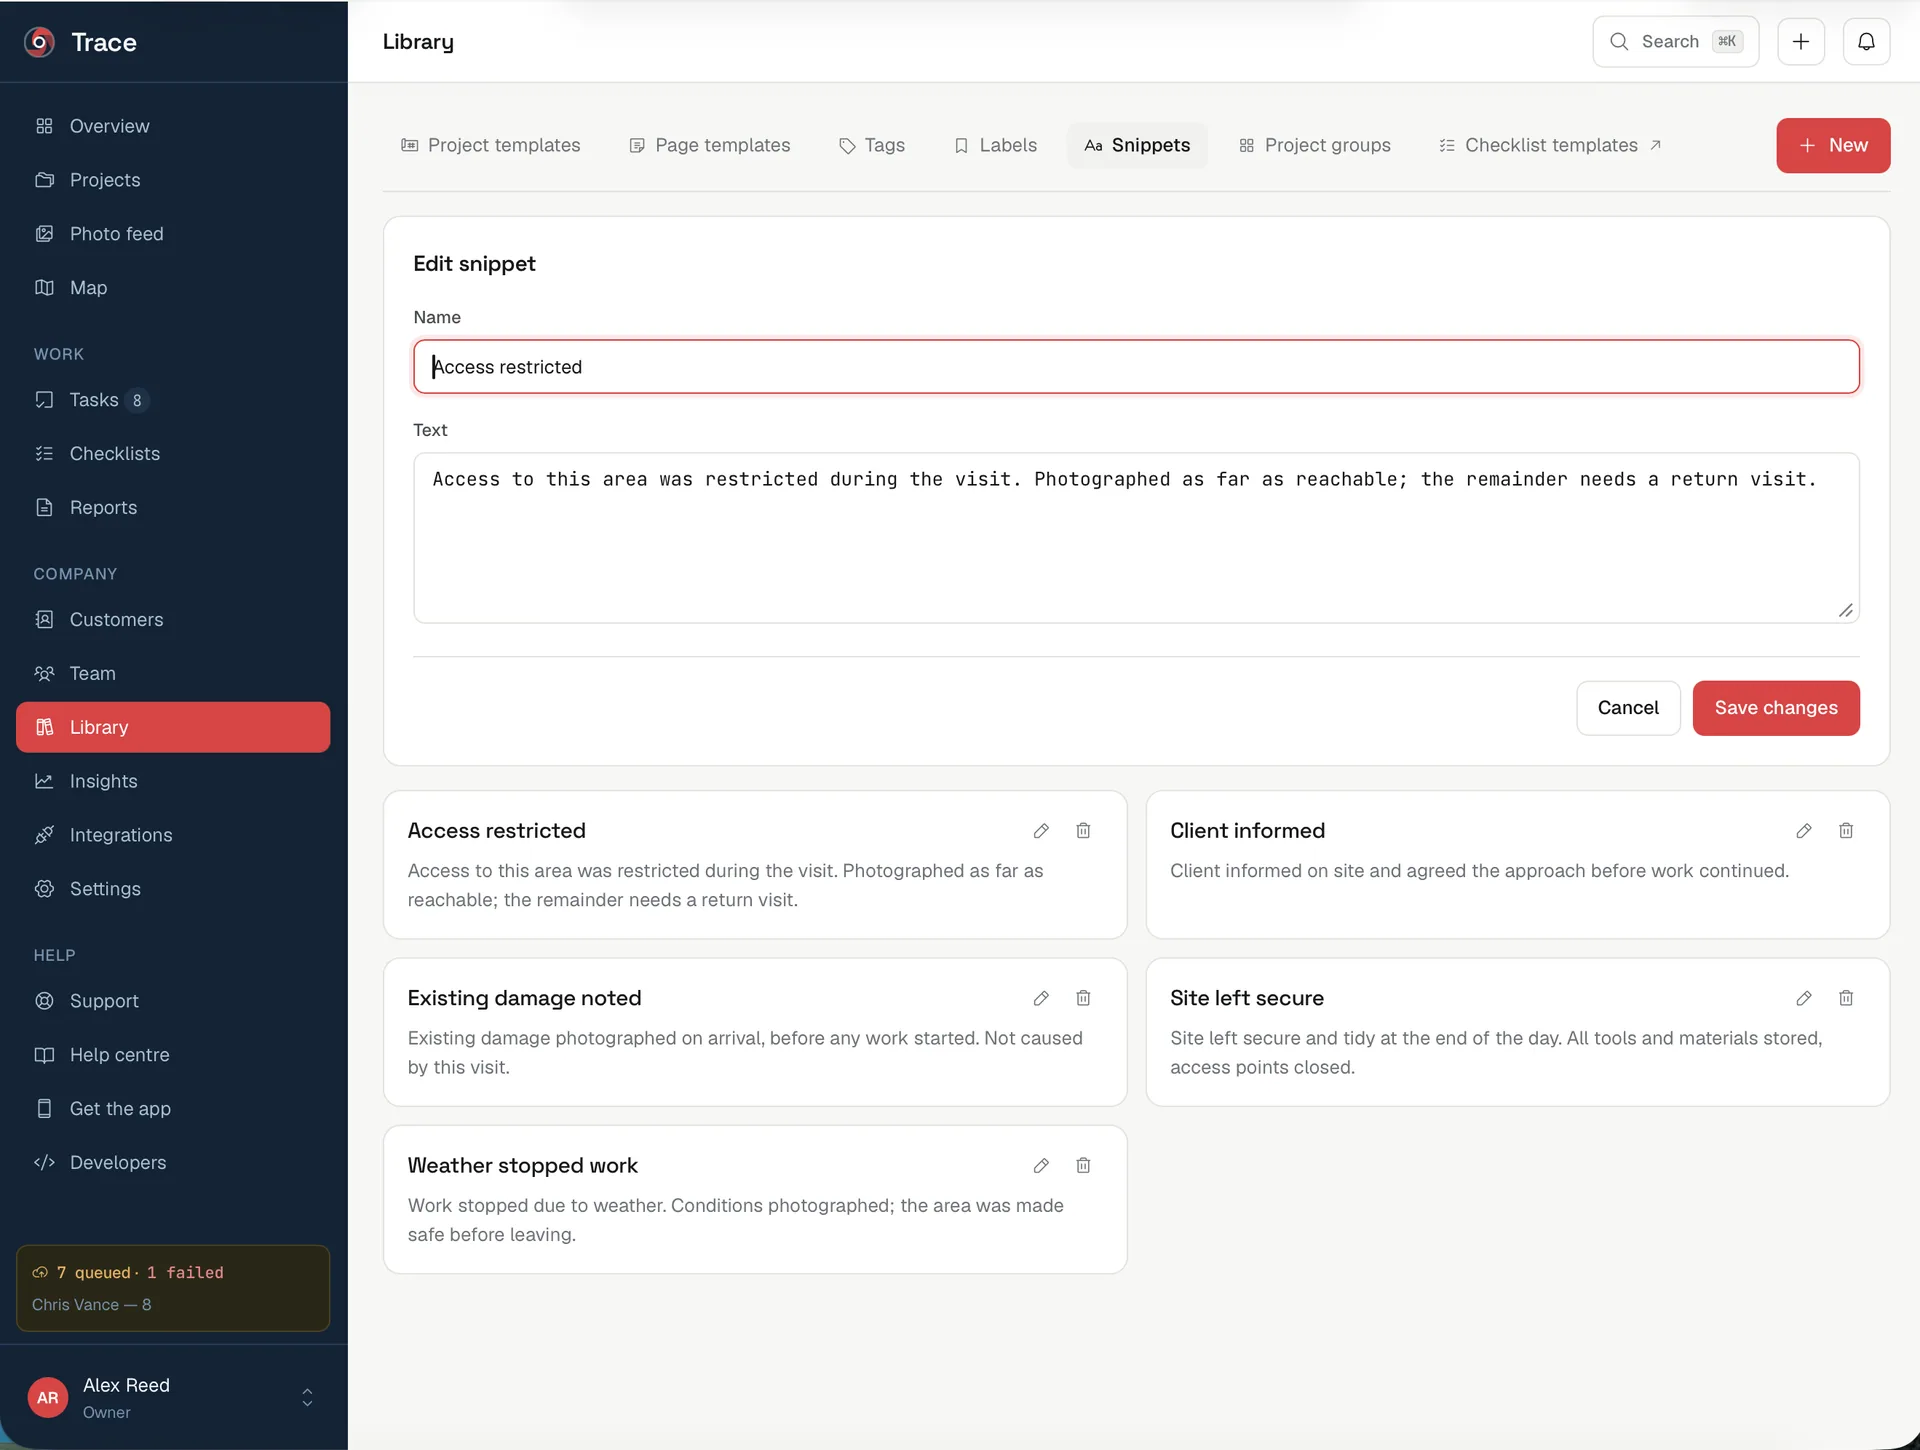Open Integrations in the sidebar
The image size is (1920, 1450).
[x=173, y=835]
